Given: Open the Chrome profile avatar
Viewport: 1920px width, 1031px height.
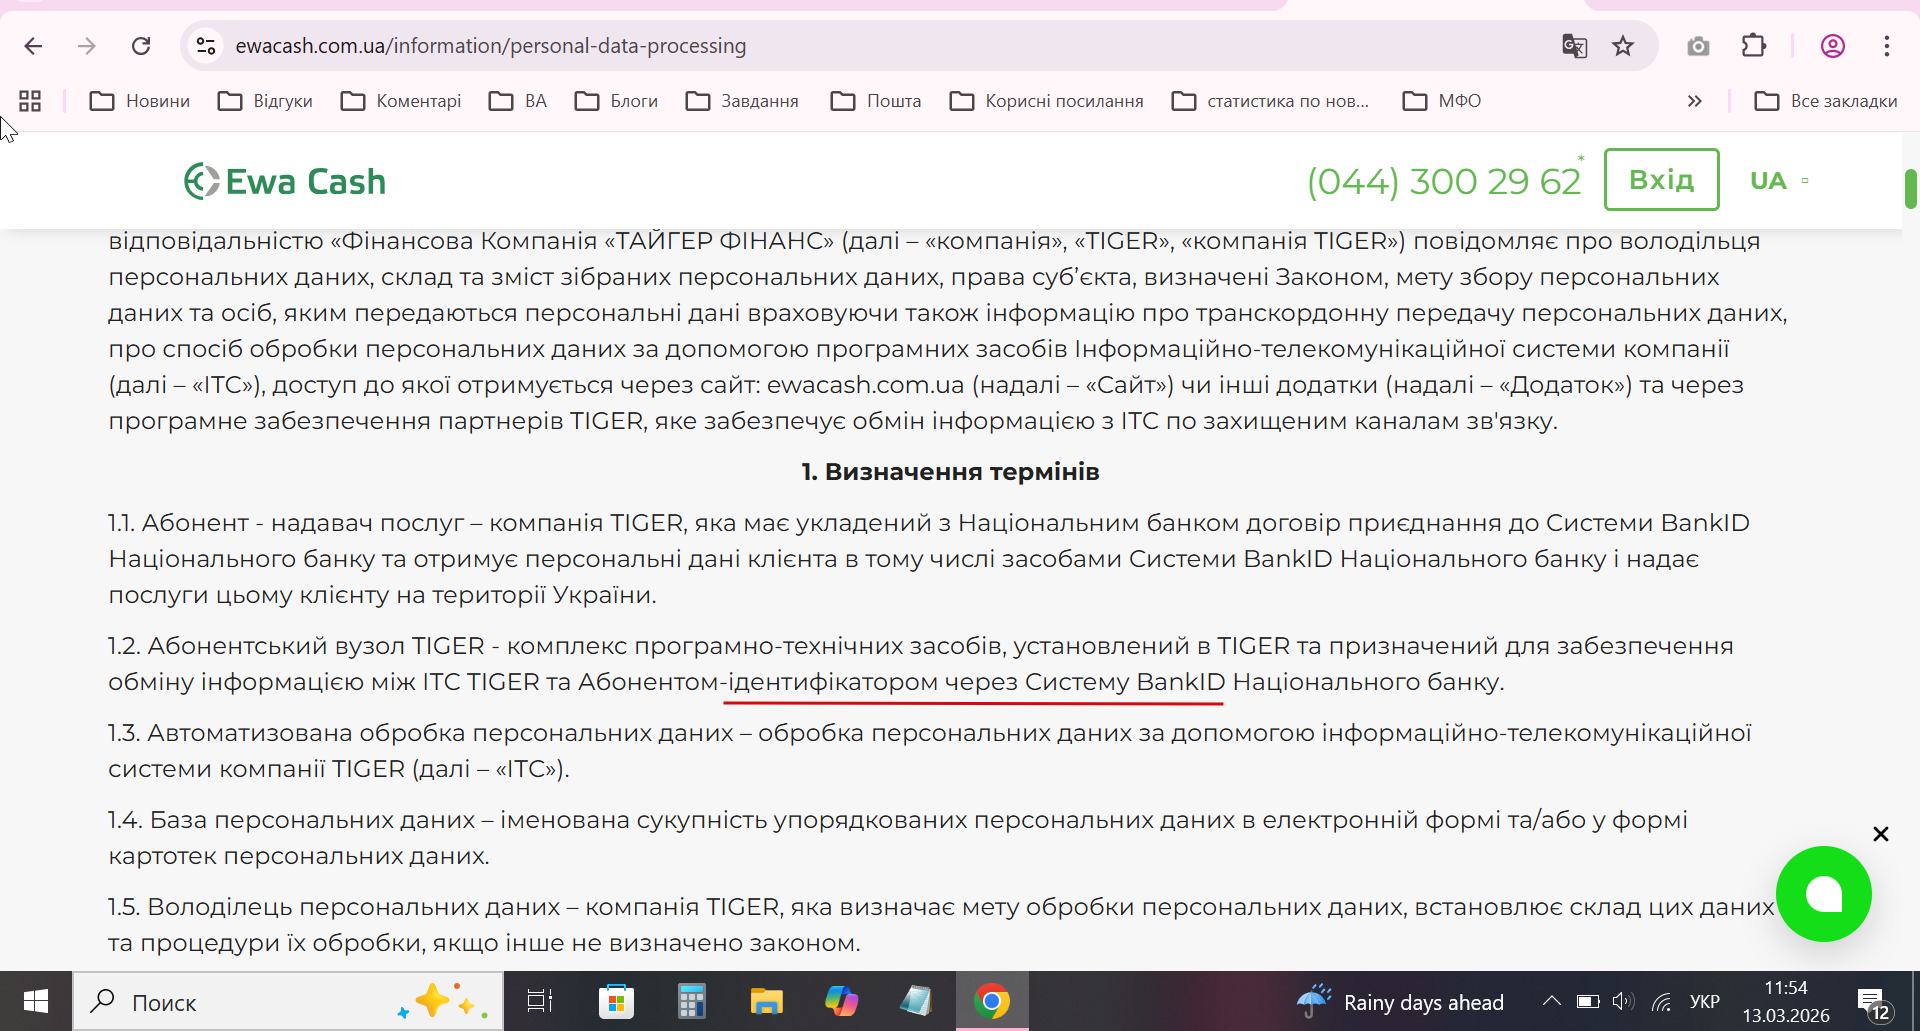Looking at the screenshot, I should point(1833,46).
